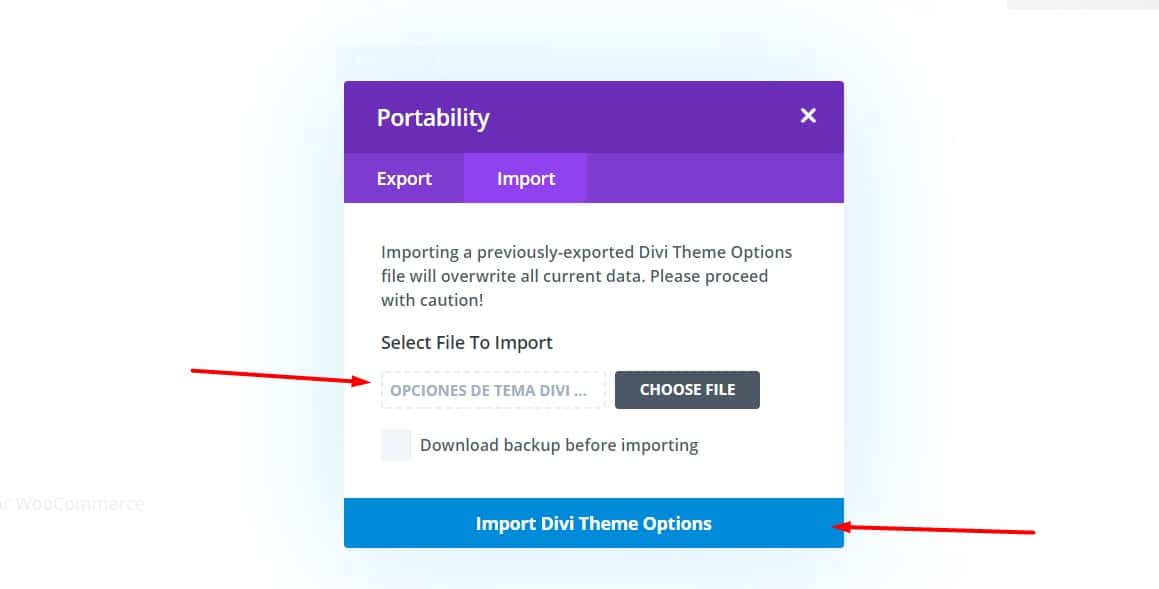
Task: Click the gray bar in the top-right corner
Action: [x=1083, y=4]
